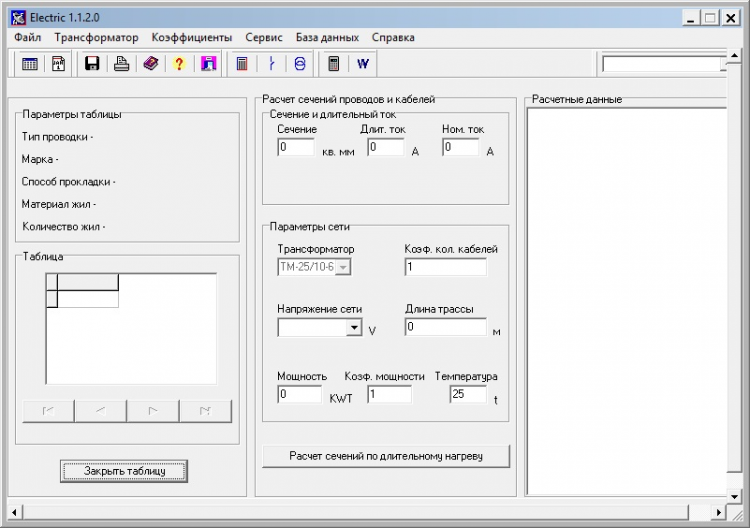Click inside the Расчетные данные text area
The width and height of the screenshot is (750, 528).
(627, 301)
